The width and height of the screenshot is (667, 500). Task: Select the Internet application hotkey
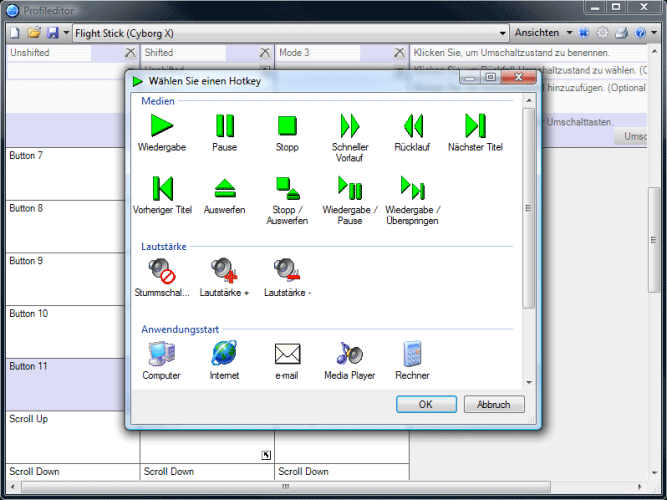coord(225,354)
